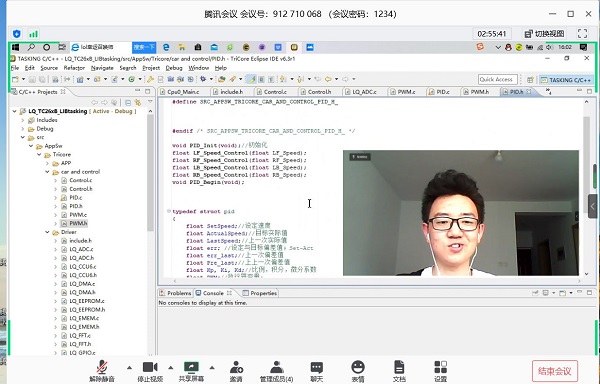Click the switch view button
The height and width of the screenshot is (384, 600).
pyautogui.click(x=545, y=34)
